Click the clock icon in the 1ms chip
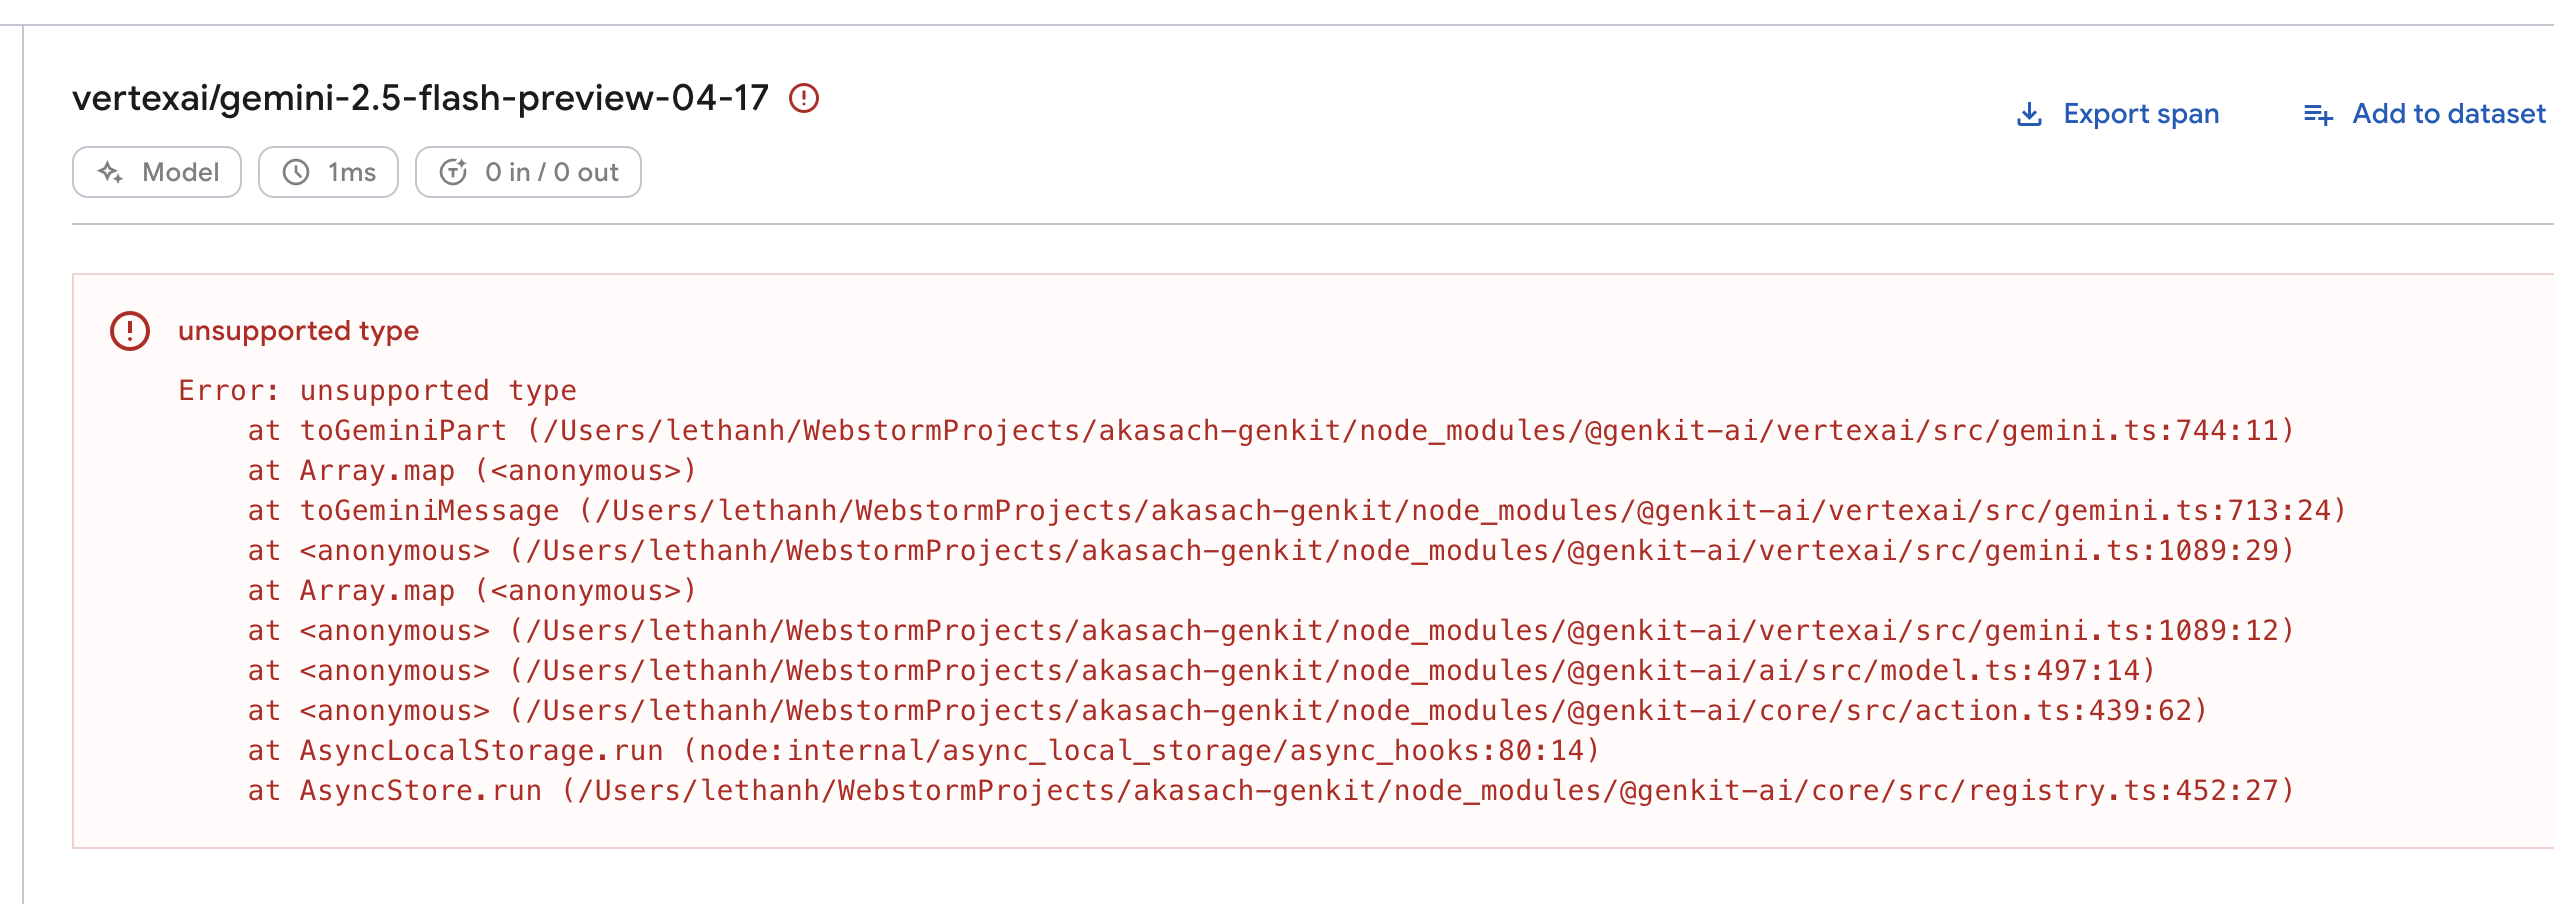Viewport: 2554px width, 904px height. (294, 172)
